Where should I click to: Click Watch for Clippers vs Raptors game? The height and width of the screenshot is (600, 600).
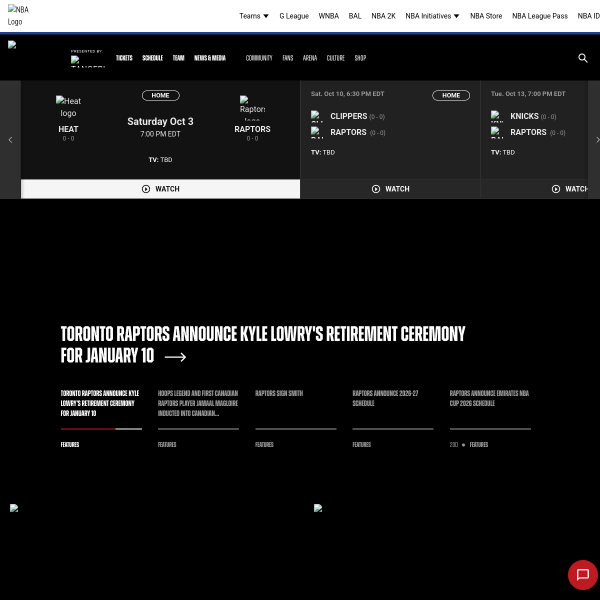pyautogui.click(x=390, y=189)
